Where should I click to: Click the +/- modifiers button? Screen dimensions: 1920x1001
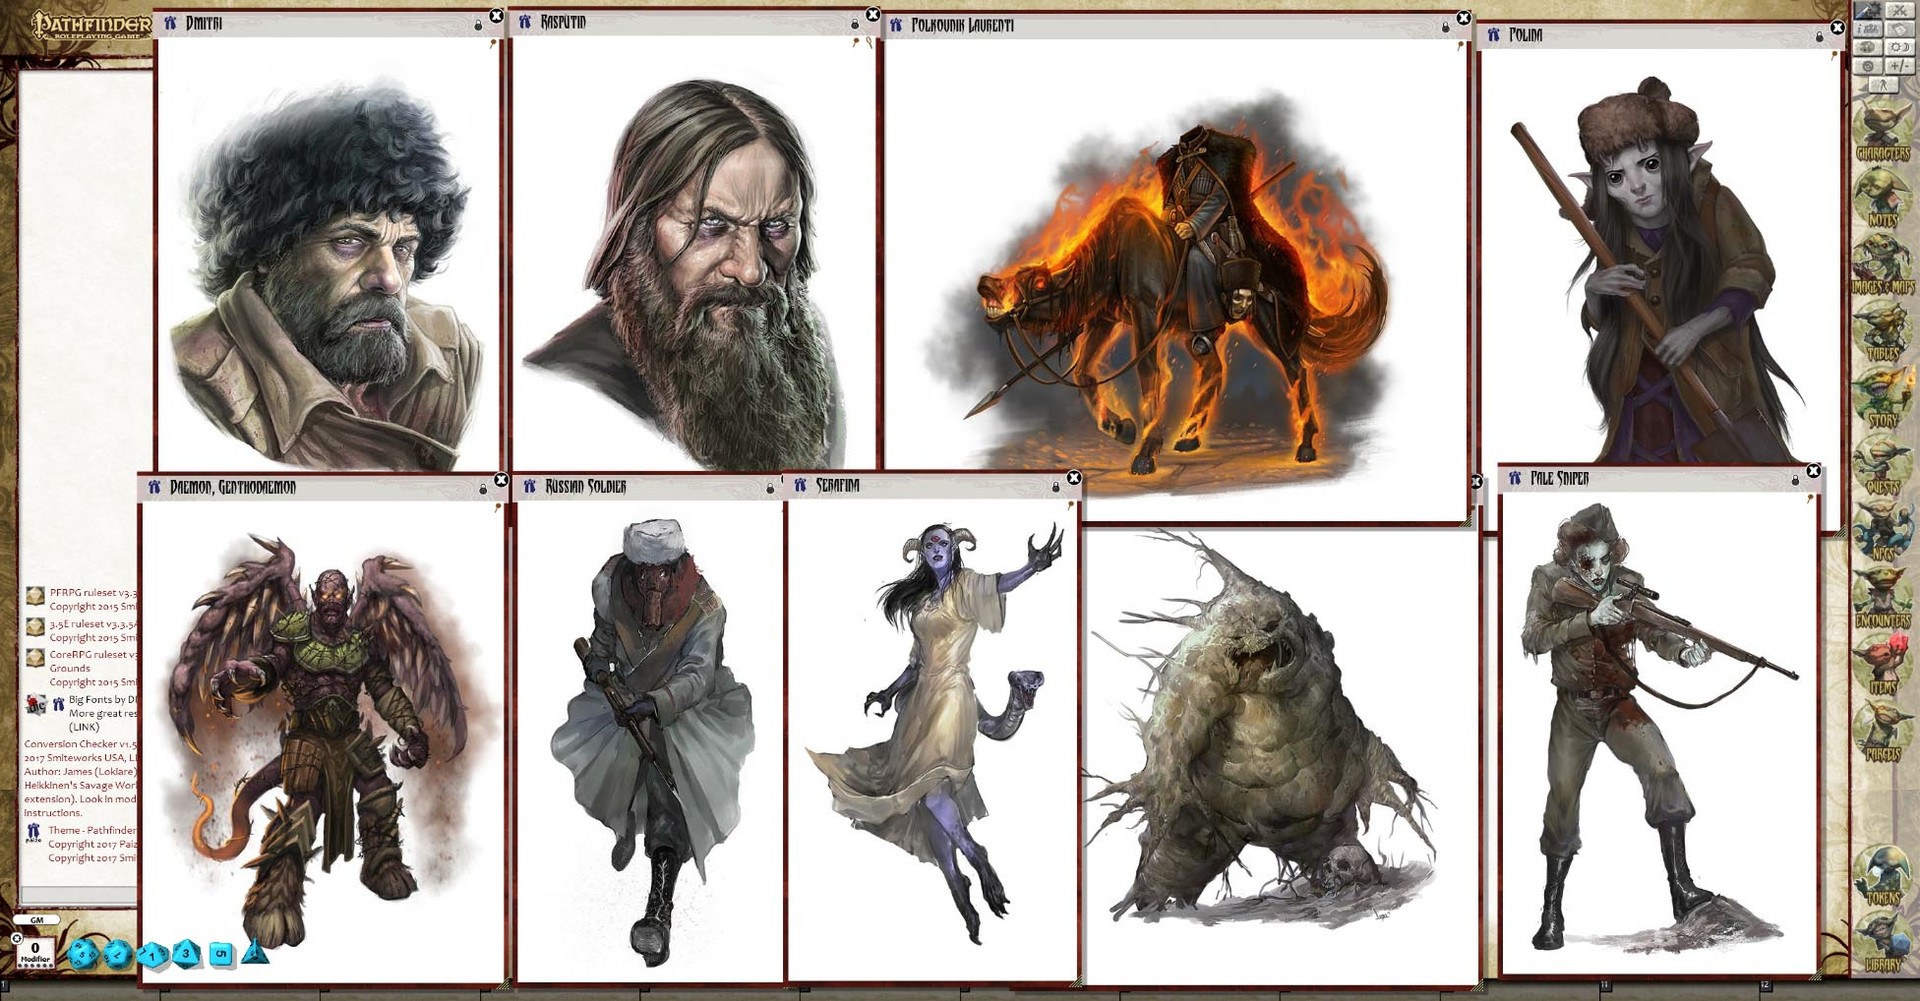coord(1899,66)
